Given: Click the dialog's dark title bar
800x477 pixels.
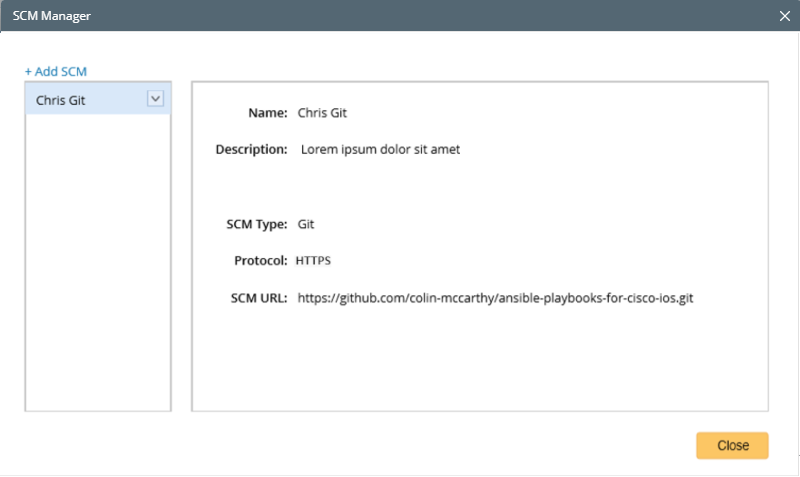Looking at the screenshot, I should click(399, 16).
